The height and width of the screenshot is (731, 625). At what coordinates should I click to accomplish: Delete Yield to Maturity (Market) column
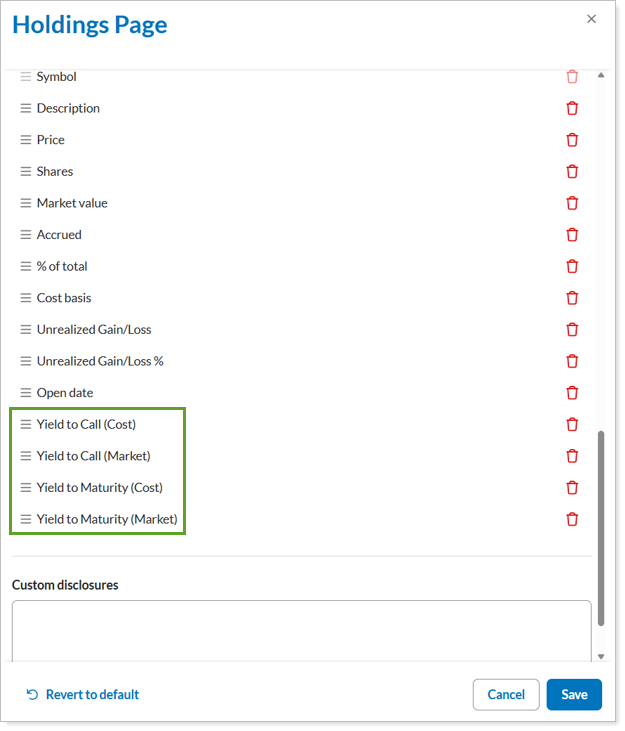572,519
